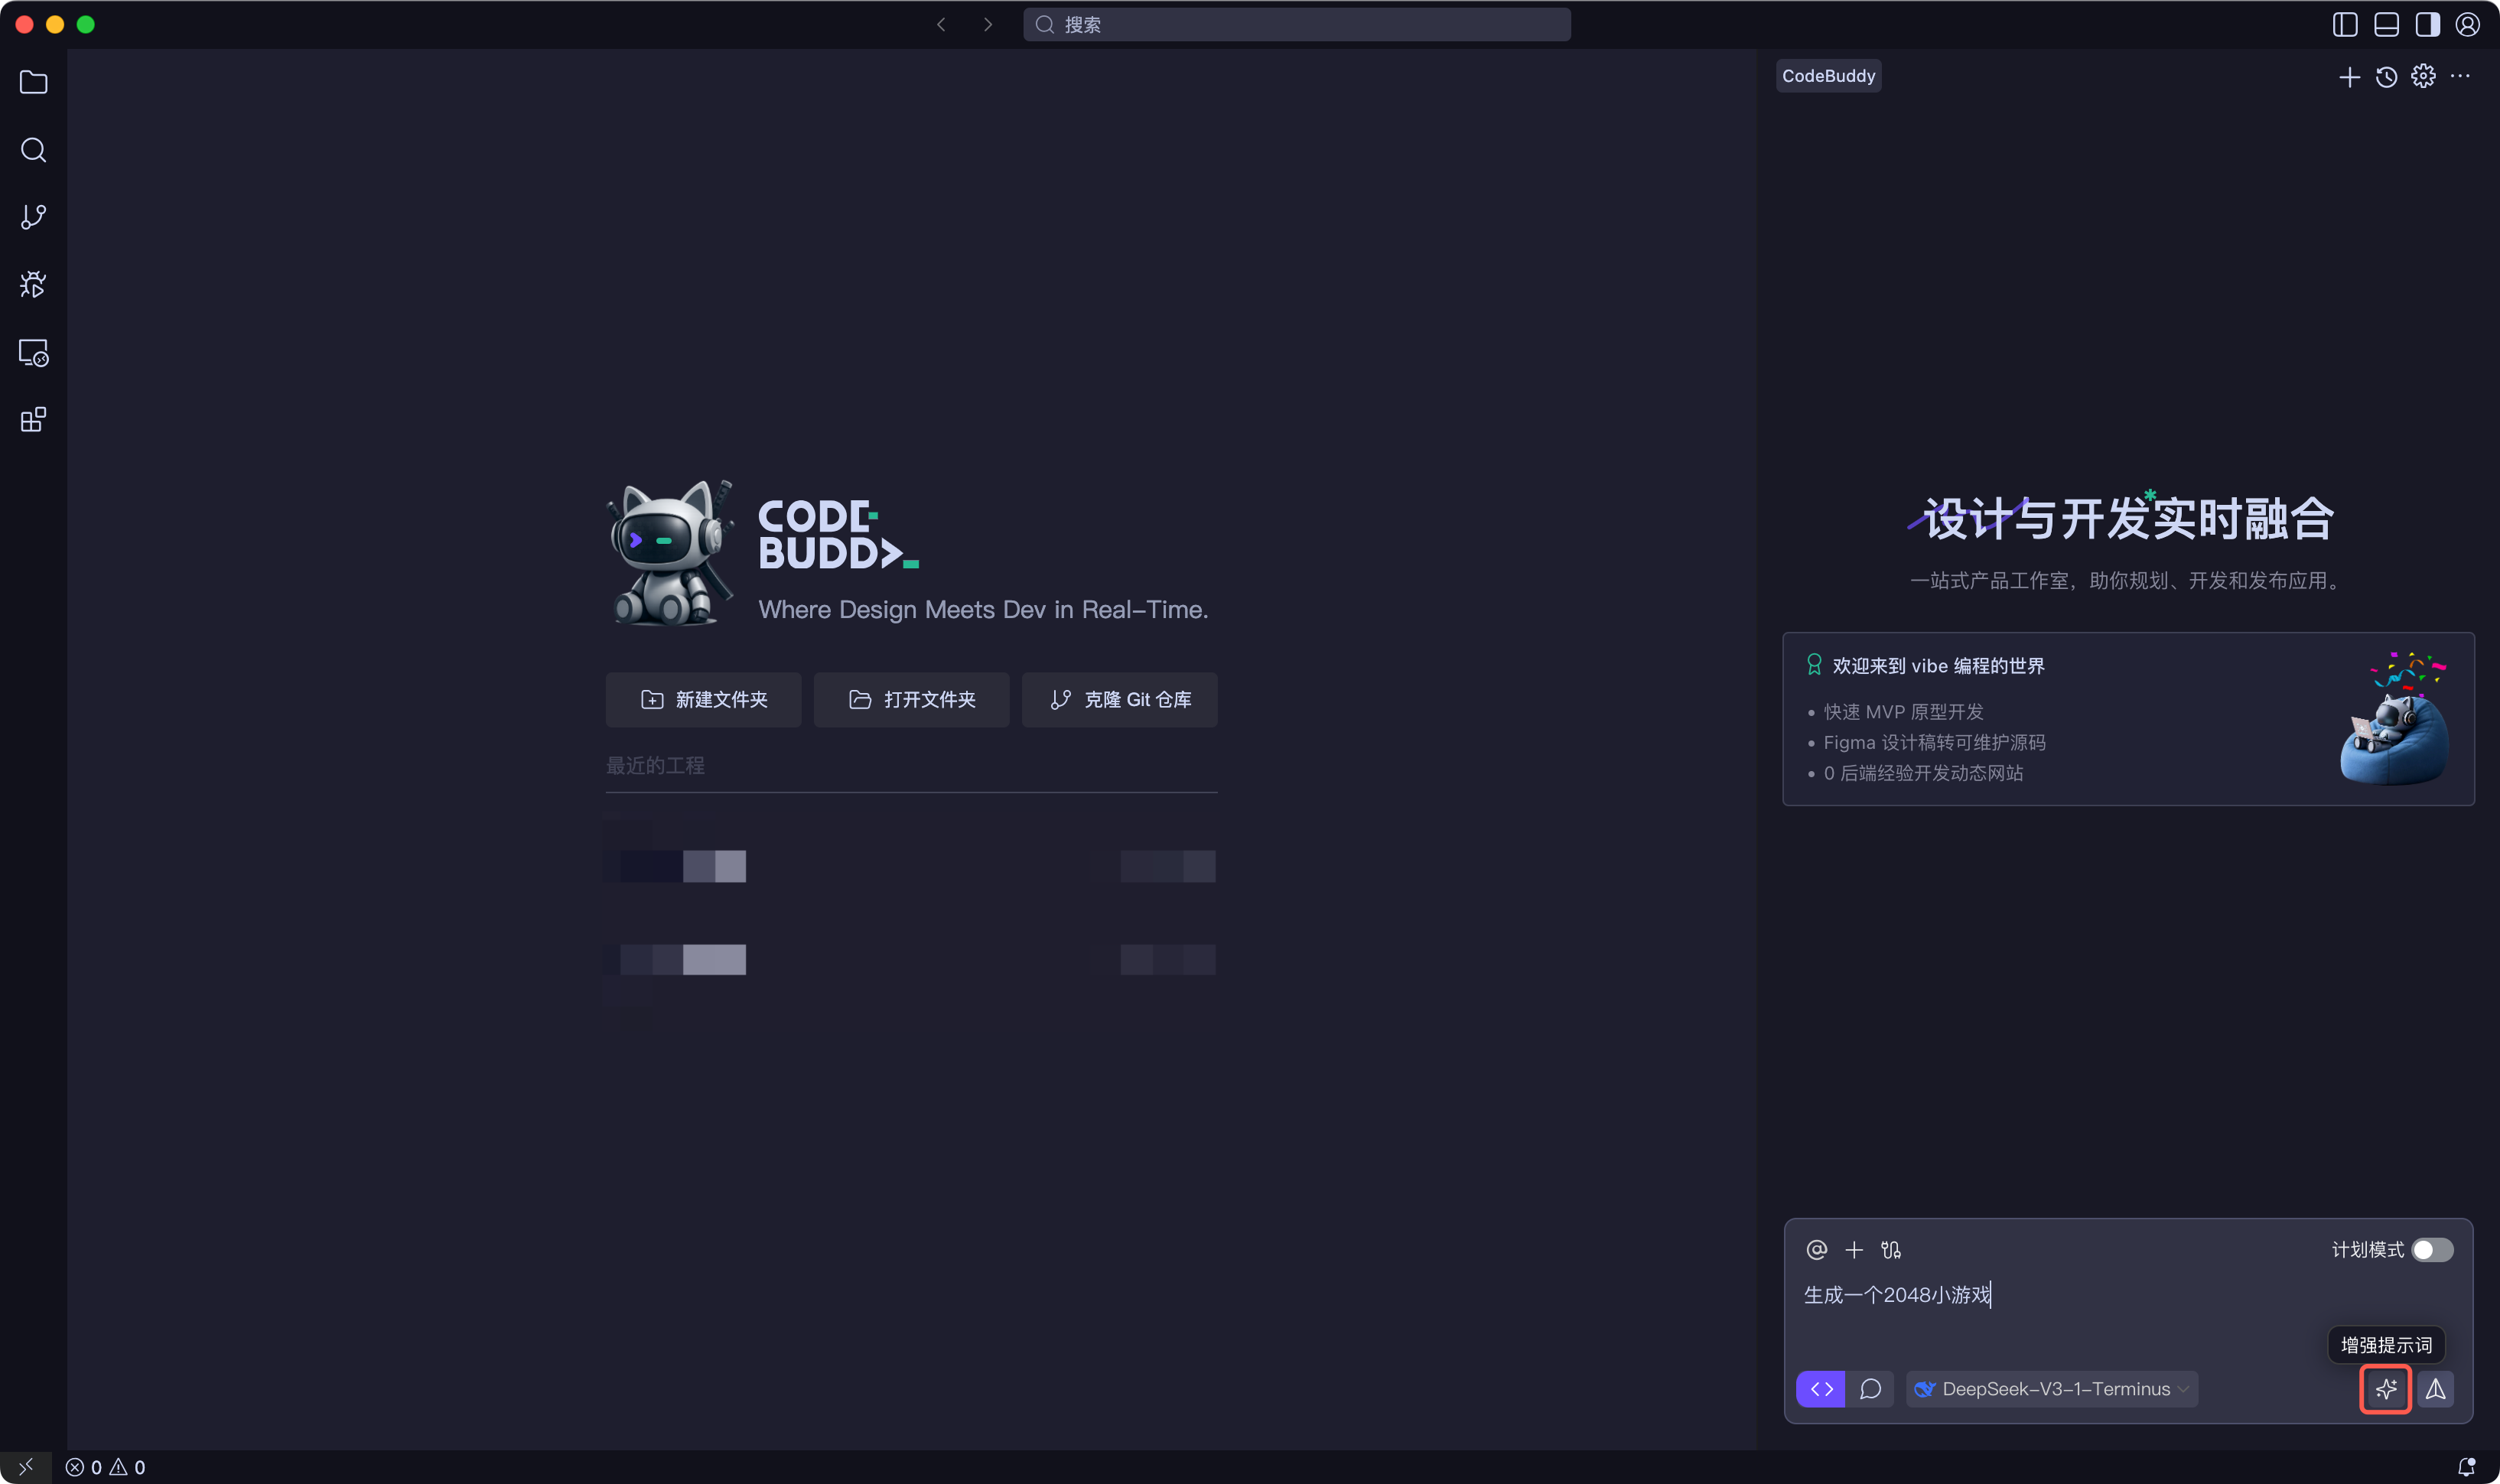Open the Search panel in activity bar

(x=33, y=150)
